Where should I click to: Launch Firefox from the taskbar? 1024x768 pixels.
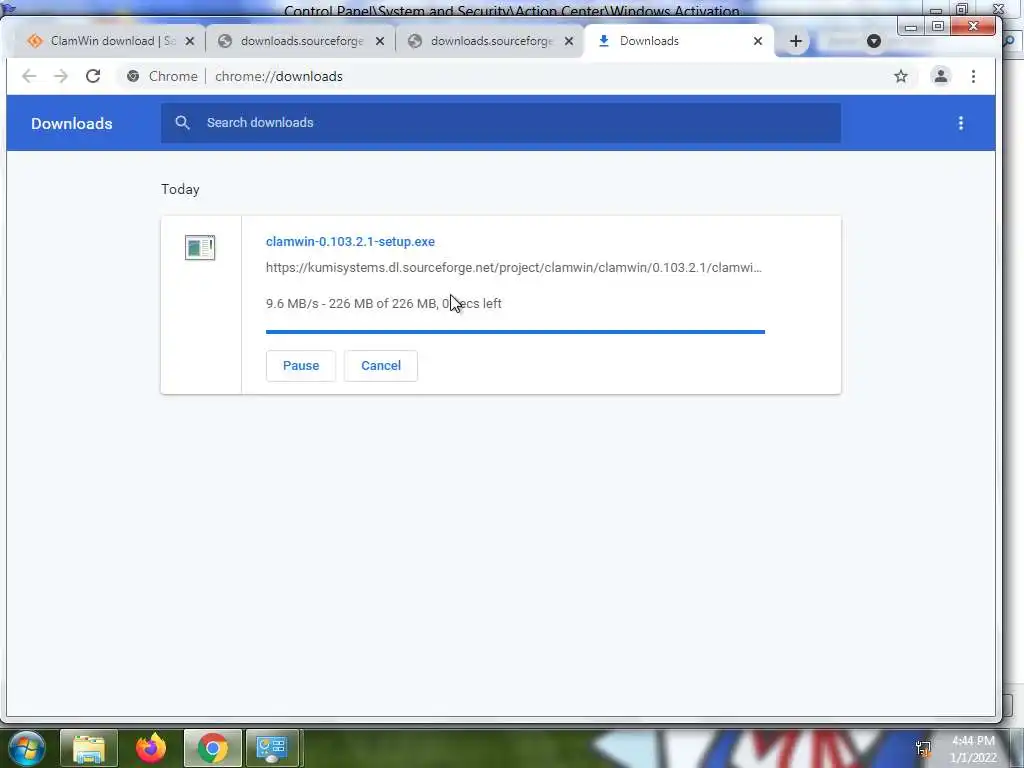coord(151,748)
